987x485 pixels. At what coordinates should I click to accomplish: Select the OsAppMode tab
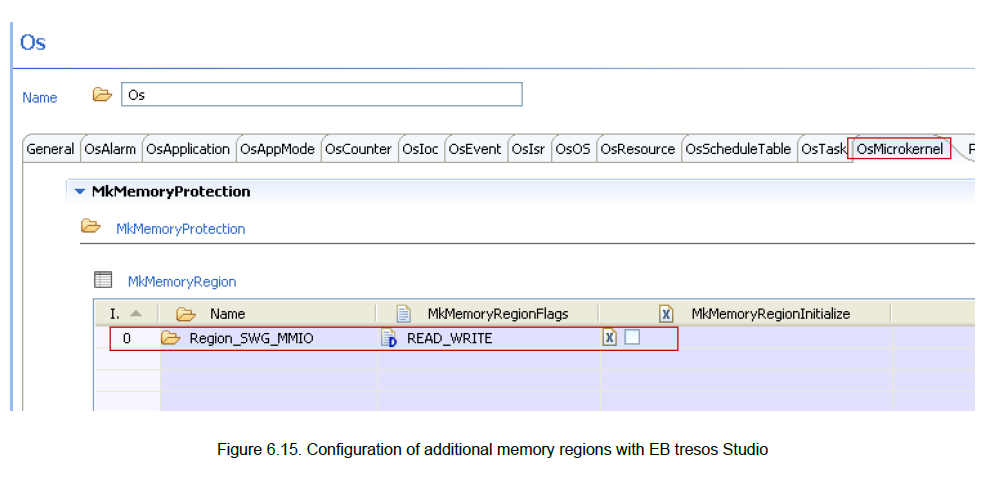tap(278, 149)
